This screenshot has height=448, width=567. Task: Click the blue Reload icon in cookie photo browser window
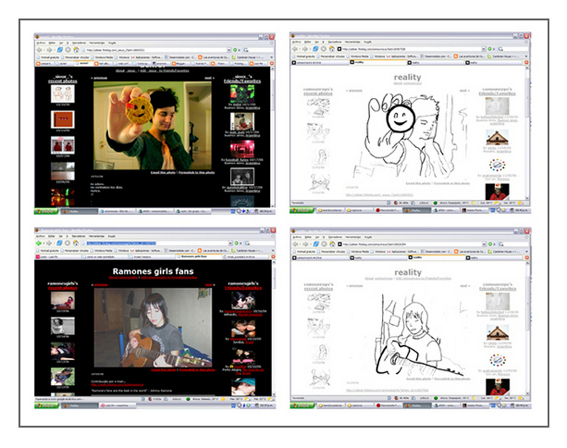(x=60, y=50)
